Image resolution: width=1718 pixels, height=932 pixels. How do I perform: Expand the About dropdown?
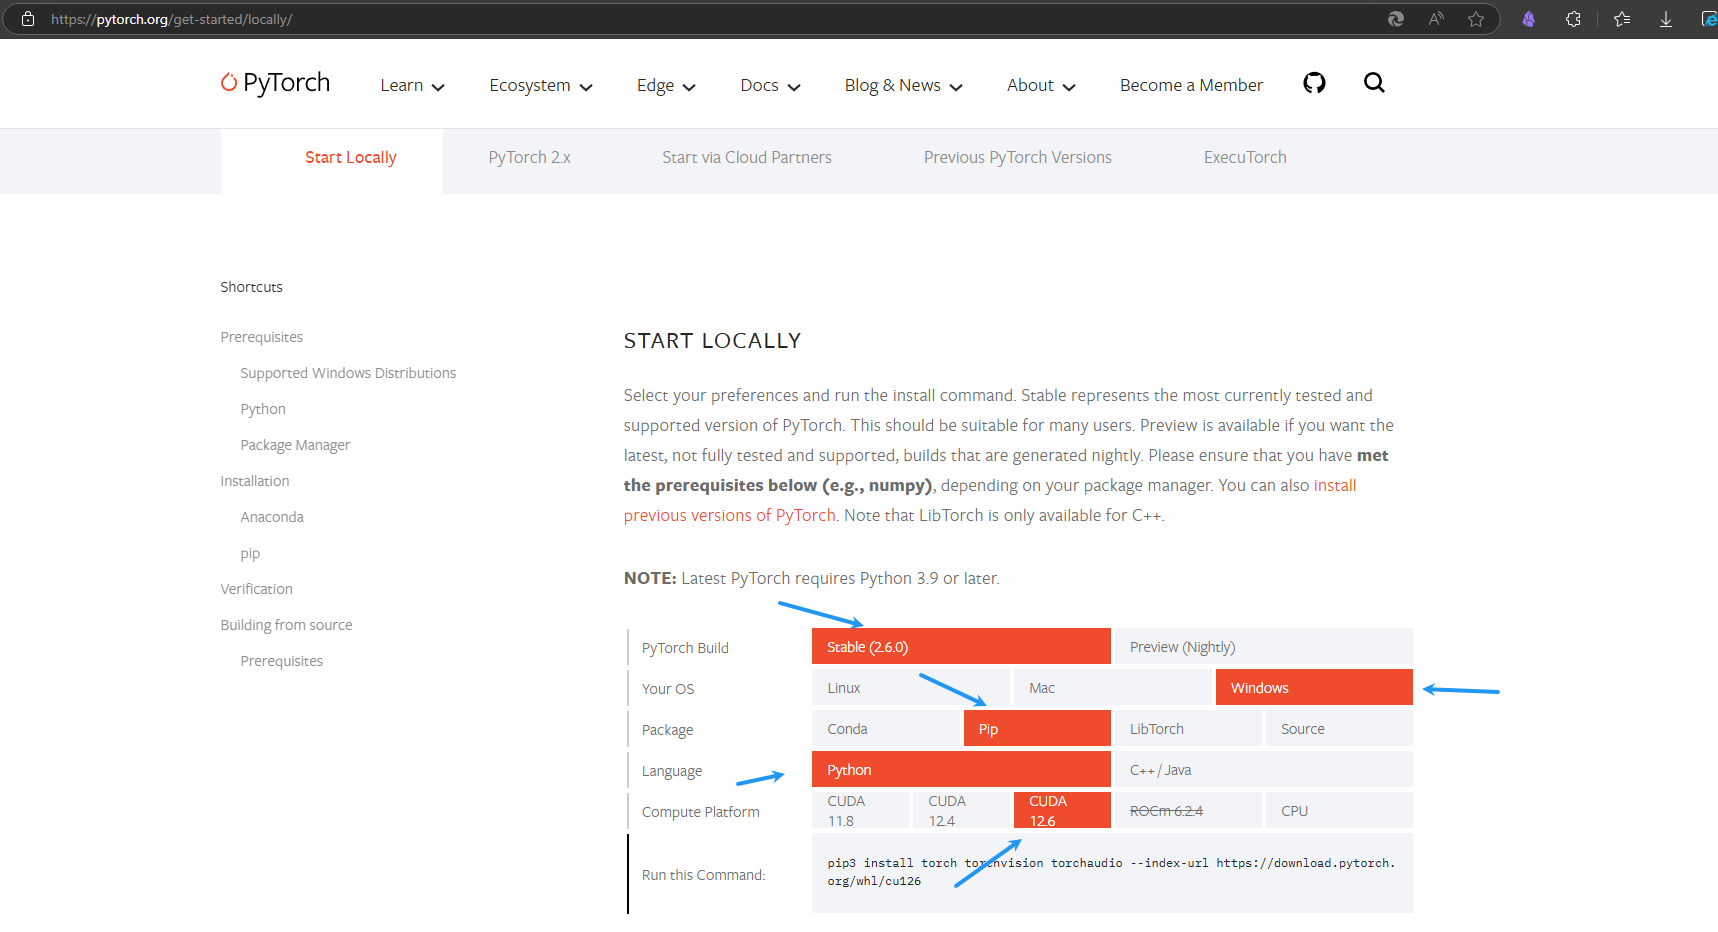[1041, 85]
